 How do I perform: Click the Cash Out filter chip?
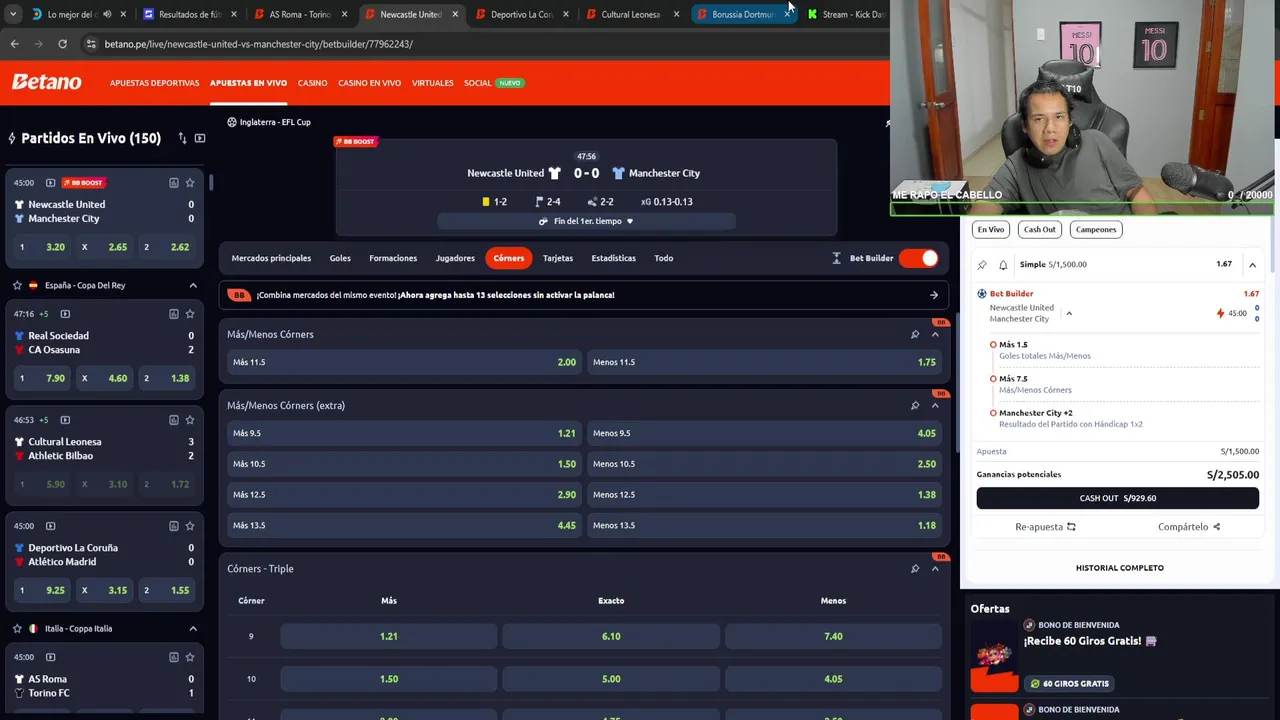[x=1039, y=229]
